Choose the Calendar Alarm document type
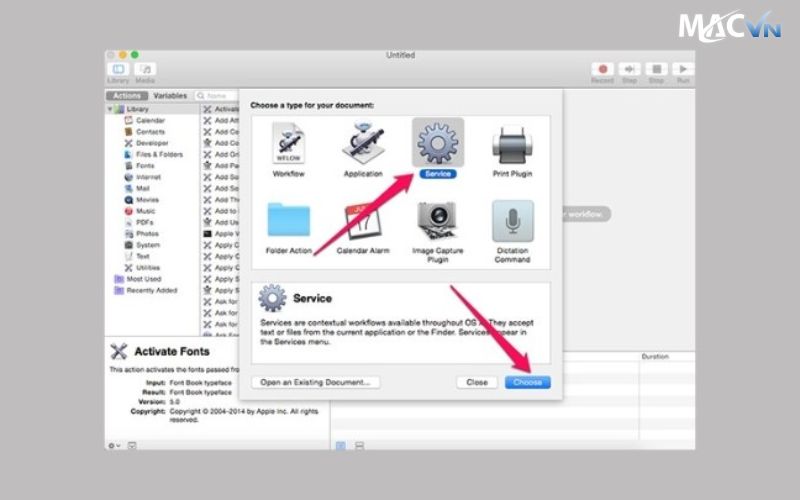The height and width of the screenshot is (500, 800). [x=363, y=228]
